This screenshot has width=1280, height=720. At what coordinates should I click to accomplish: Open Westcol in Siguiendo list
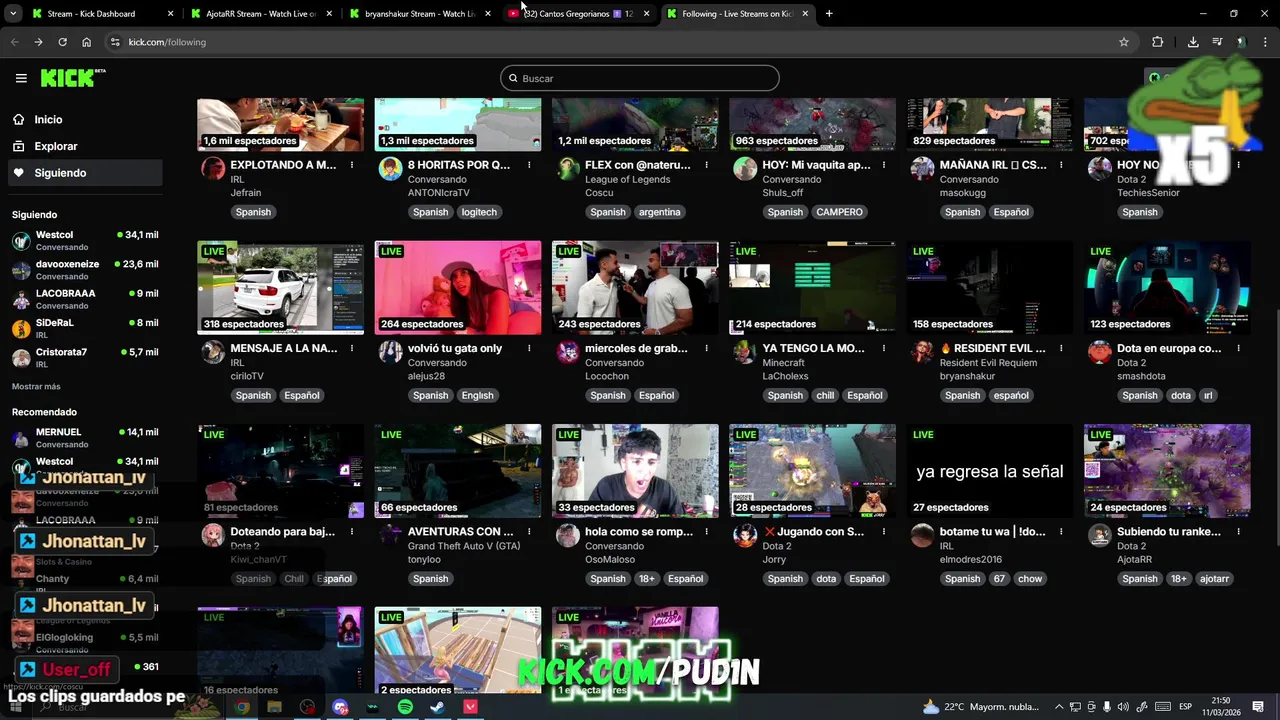point(85,240)
